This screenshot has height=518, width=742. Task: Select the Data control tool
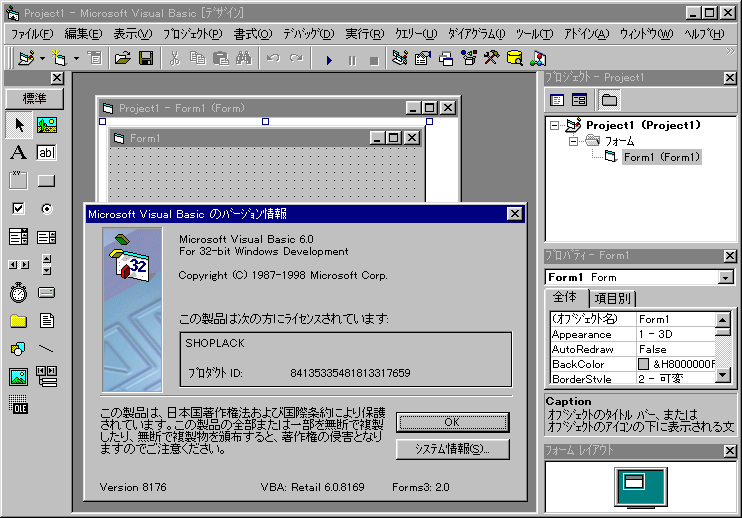47,377
